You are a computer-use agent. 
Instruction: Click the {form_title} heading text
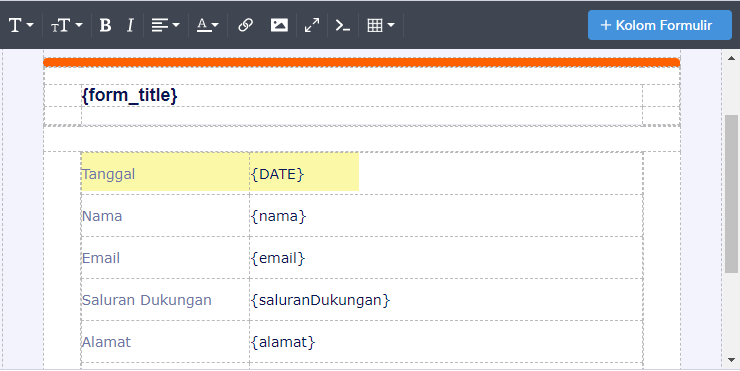point(129,95)
